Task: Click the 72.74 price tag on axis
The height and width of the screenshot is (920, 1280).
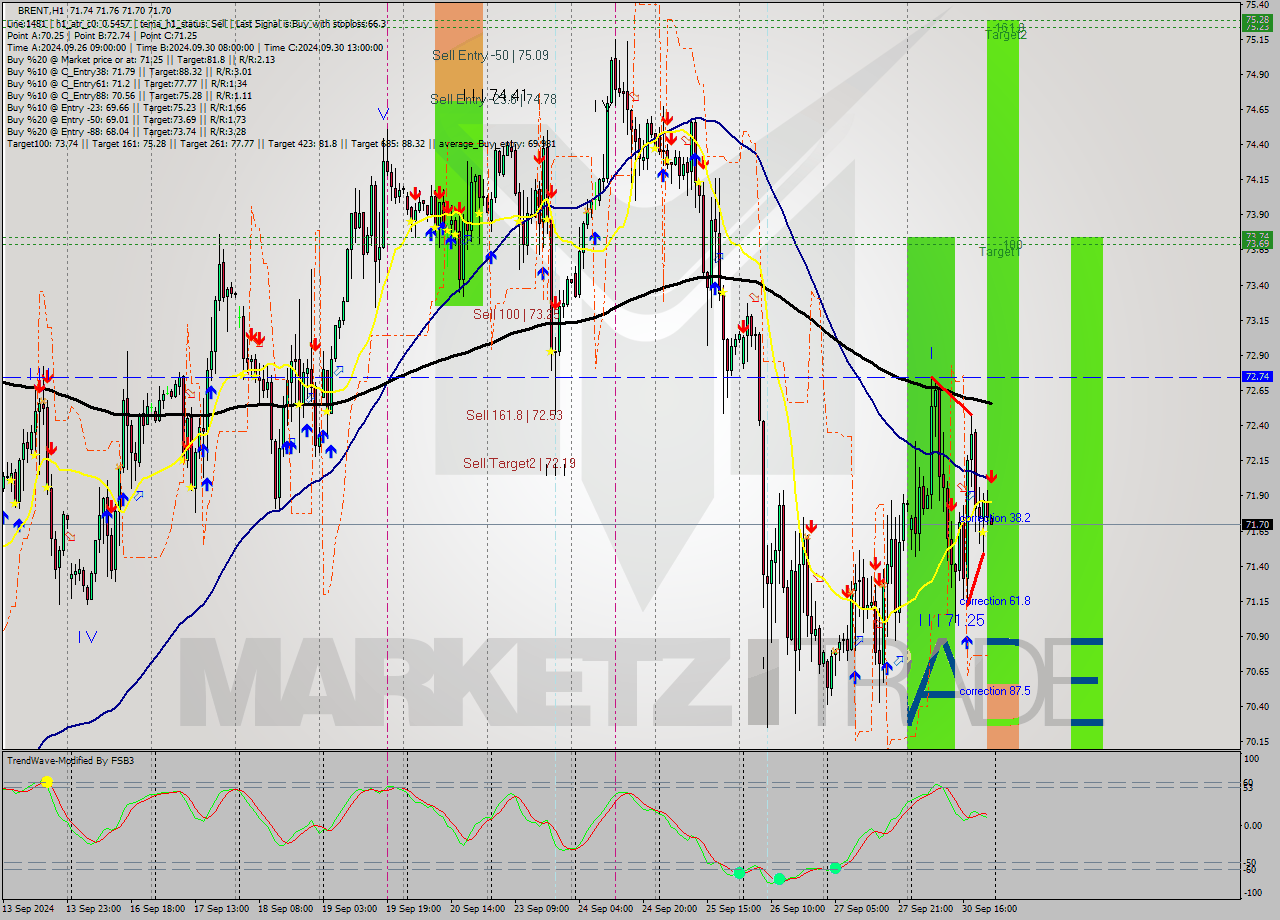Action: click(x=1257, y=376)
